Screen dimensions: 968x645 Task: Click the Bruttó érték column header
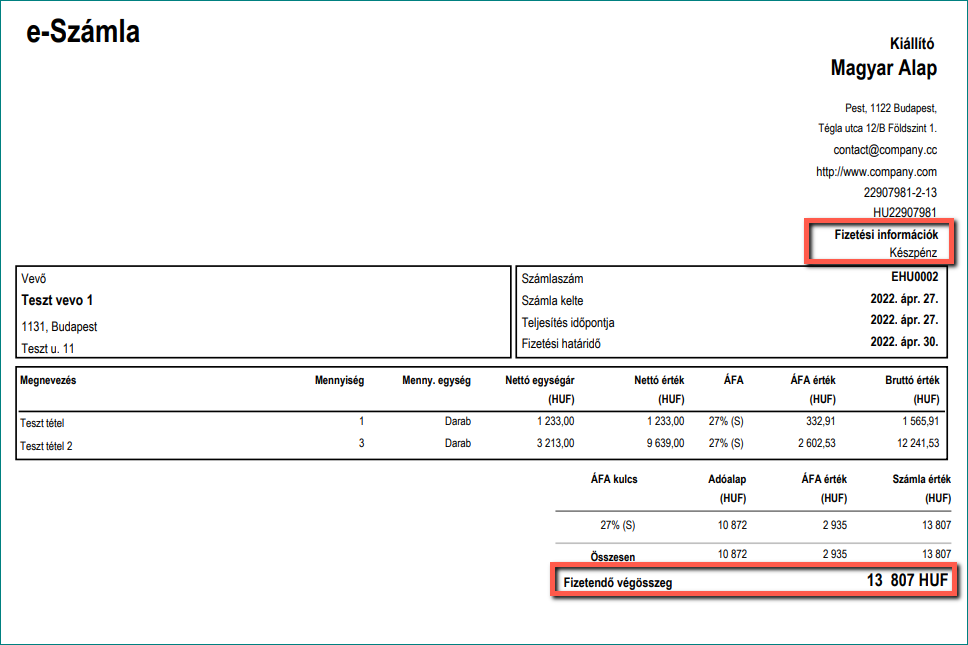click(x=912, y=380)
